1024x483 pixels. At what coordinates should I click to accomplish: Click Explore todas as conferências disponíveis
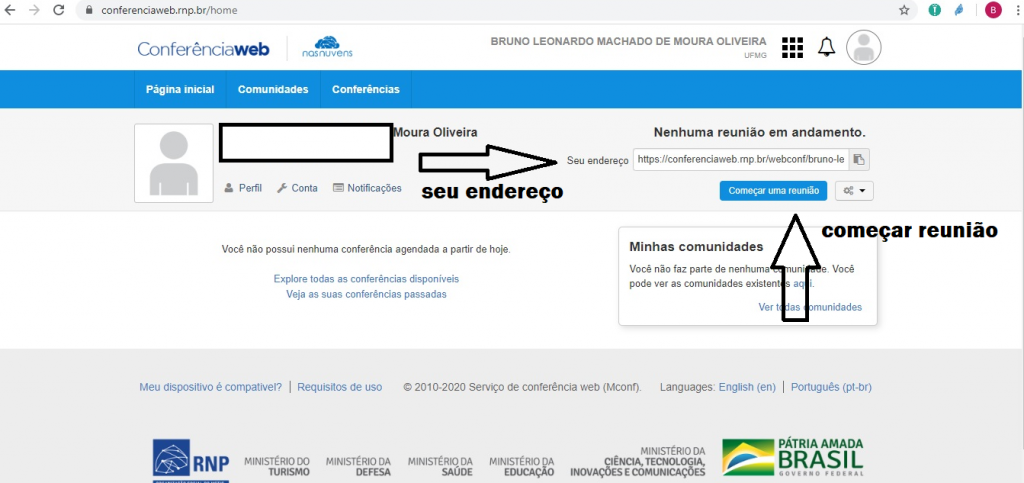[x=366, y=278]
